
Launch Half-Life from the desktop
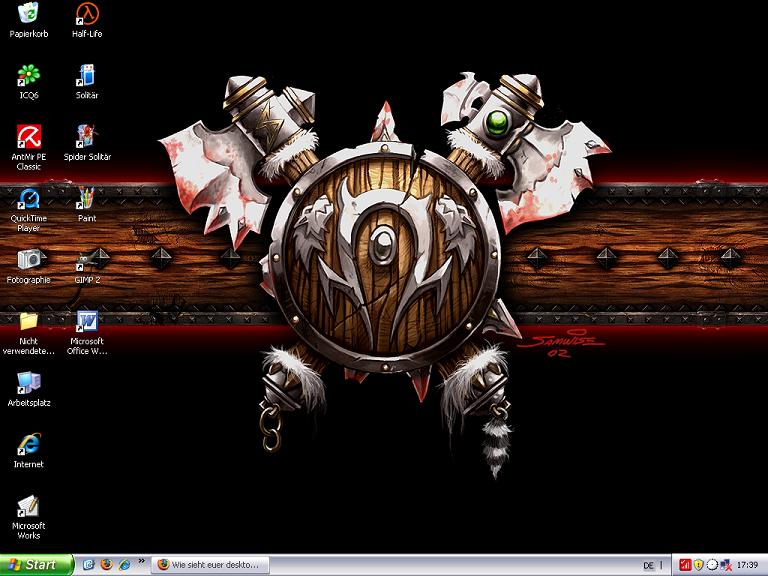[x=87, y=20]
